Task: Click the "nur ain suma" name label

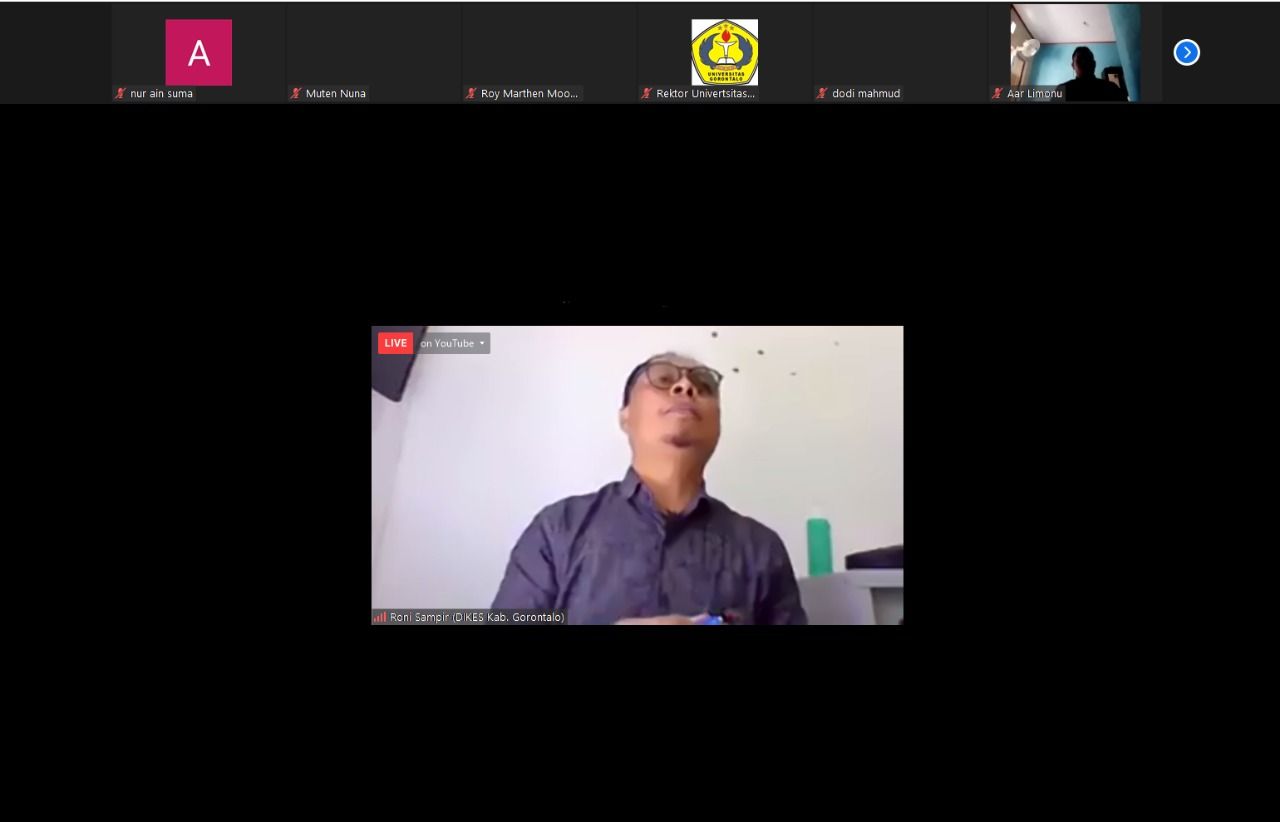Action: 161,94
